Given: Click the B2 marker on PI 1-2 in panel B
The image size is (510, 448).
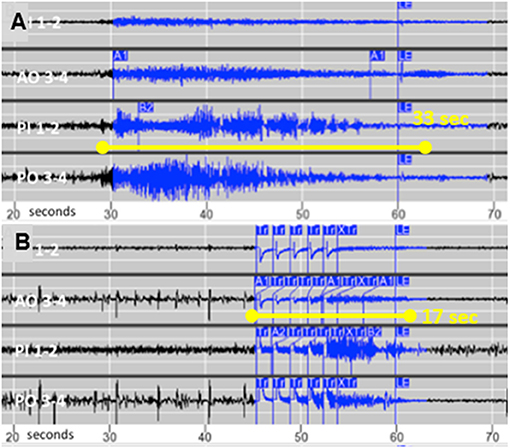Looking at the screenshot, I should point(374,332).
